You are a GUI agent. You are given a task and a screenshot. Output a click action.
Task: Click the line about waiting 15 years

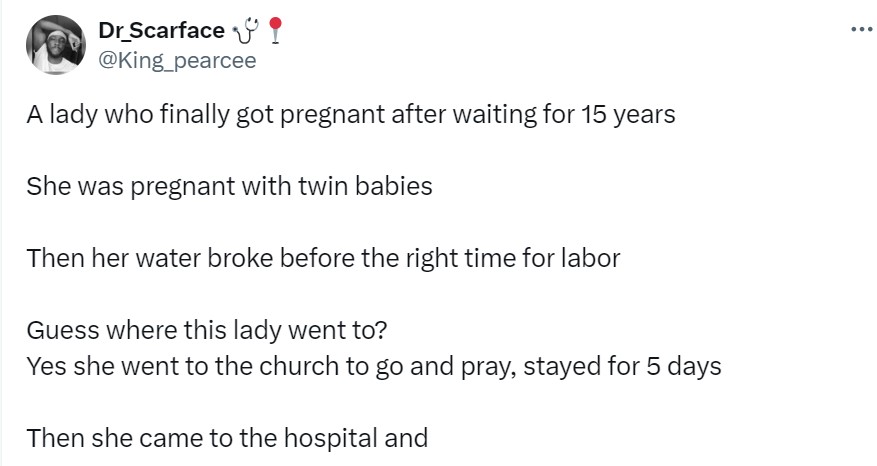click(350, 114)
